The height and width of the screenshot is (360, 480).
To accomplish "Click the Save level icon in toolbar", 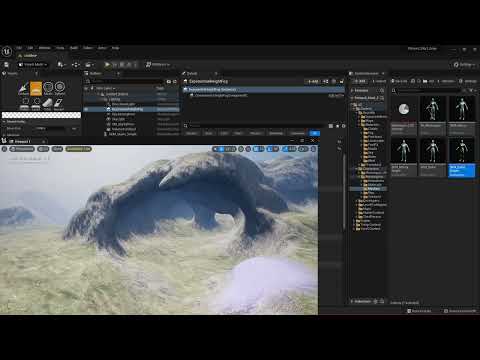I will click(6, 65).
